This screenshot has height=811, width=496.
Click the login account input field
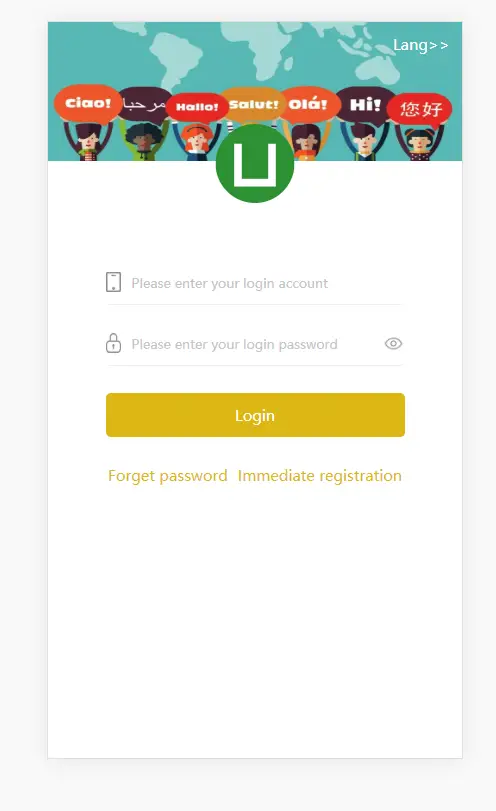[266, 283]
